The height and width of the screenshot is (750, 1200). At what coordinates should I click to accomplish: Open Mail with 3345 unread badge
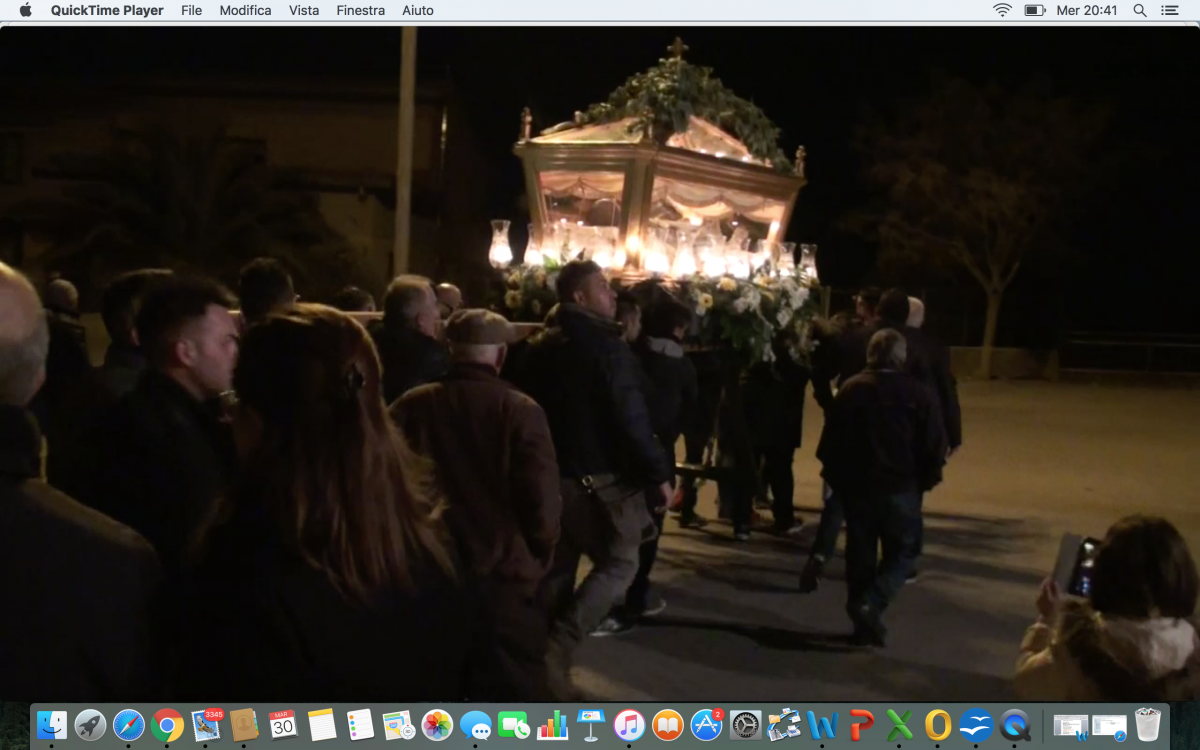click(206, 724)
